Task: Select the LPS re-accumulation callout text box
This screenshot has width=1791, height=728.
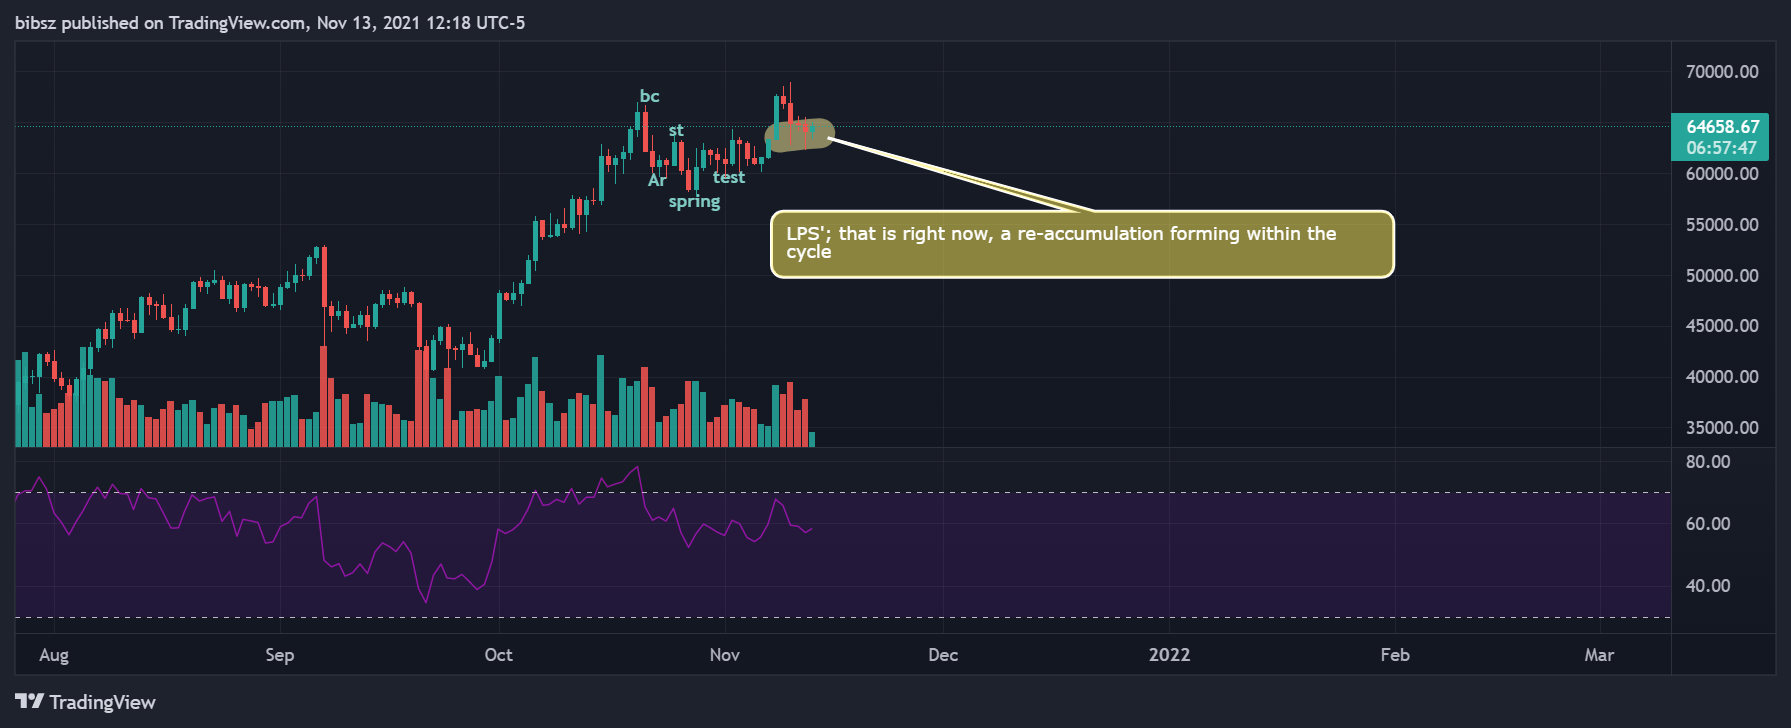Action: pos(1082,244)
